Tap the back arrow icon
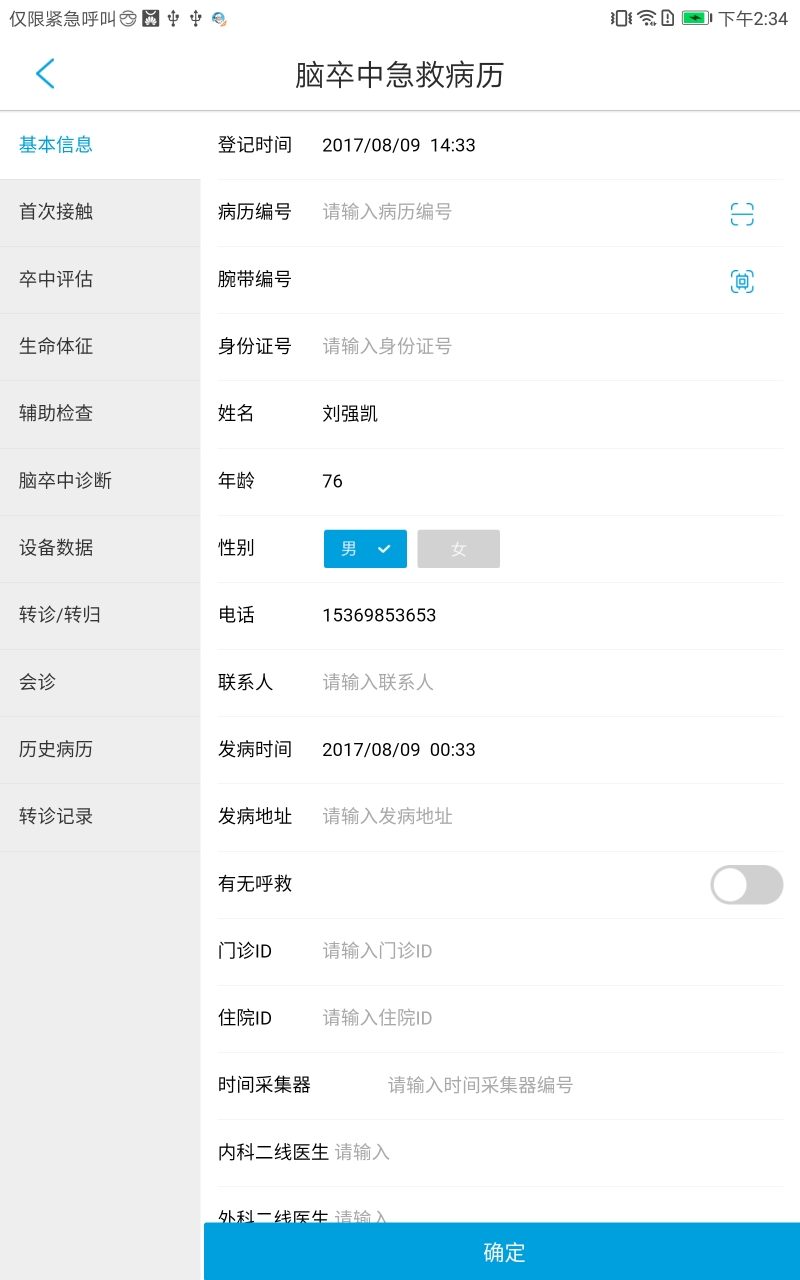Image resolution: width=800 pixels, height=1280 pixels. (x=45, y=74)
